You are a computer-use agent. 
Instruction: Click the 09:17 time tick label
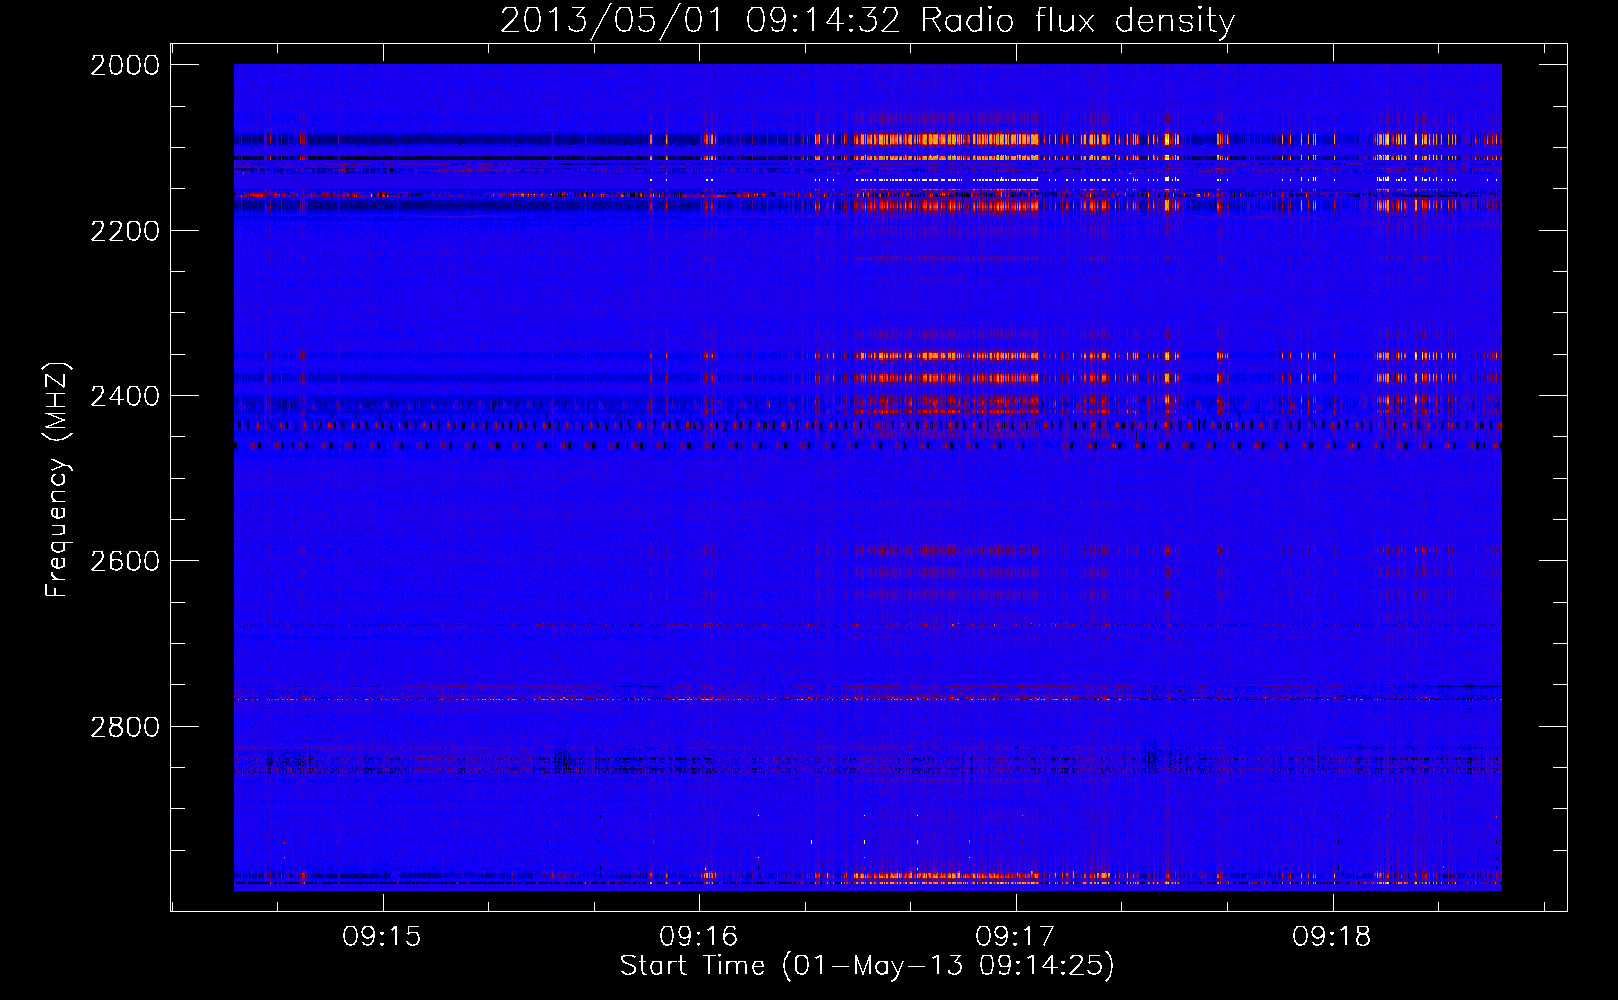click(1015, 937)
